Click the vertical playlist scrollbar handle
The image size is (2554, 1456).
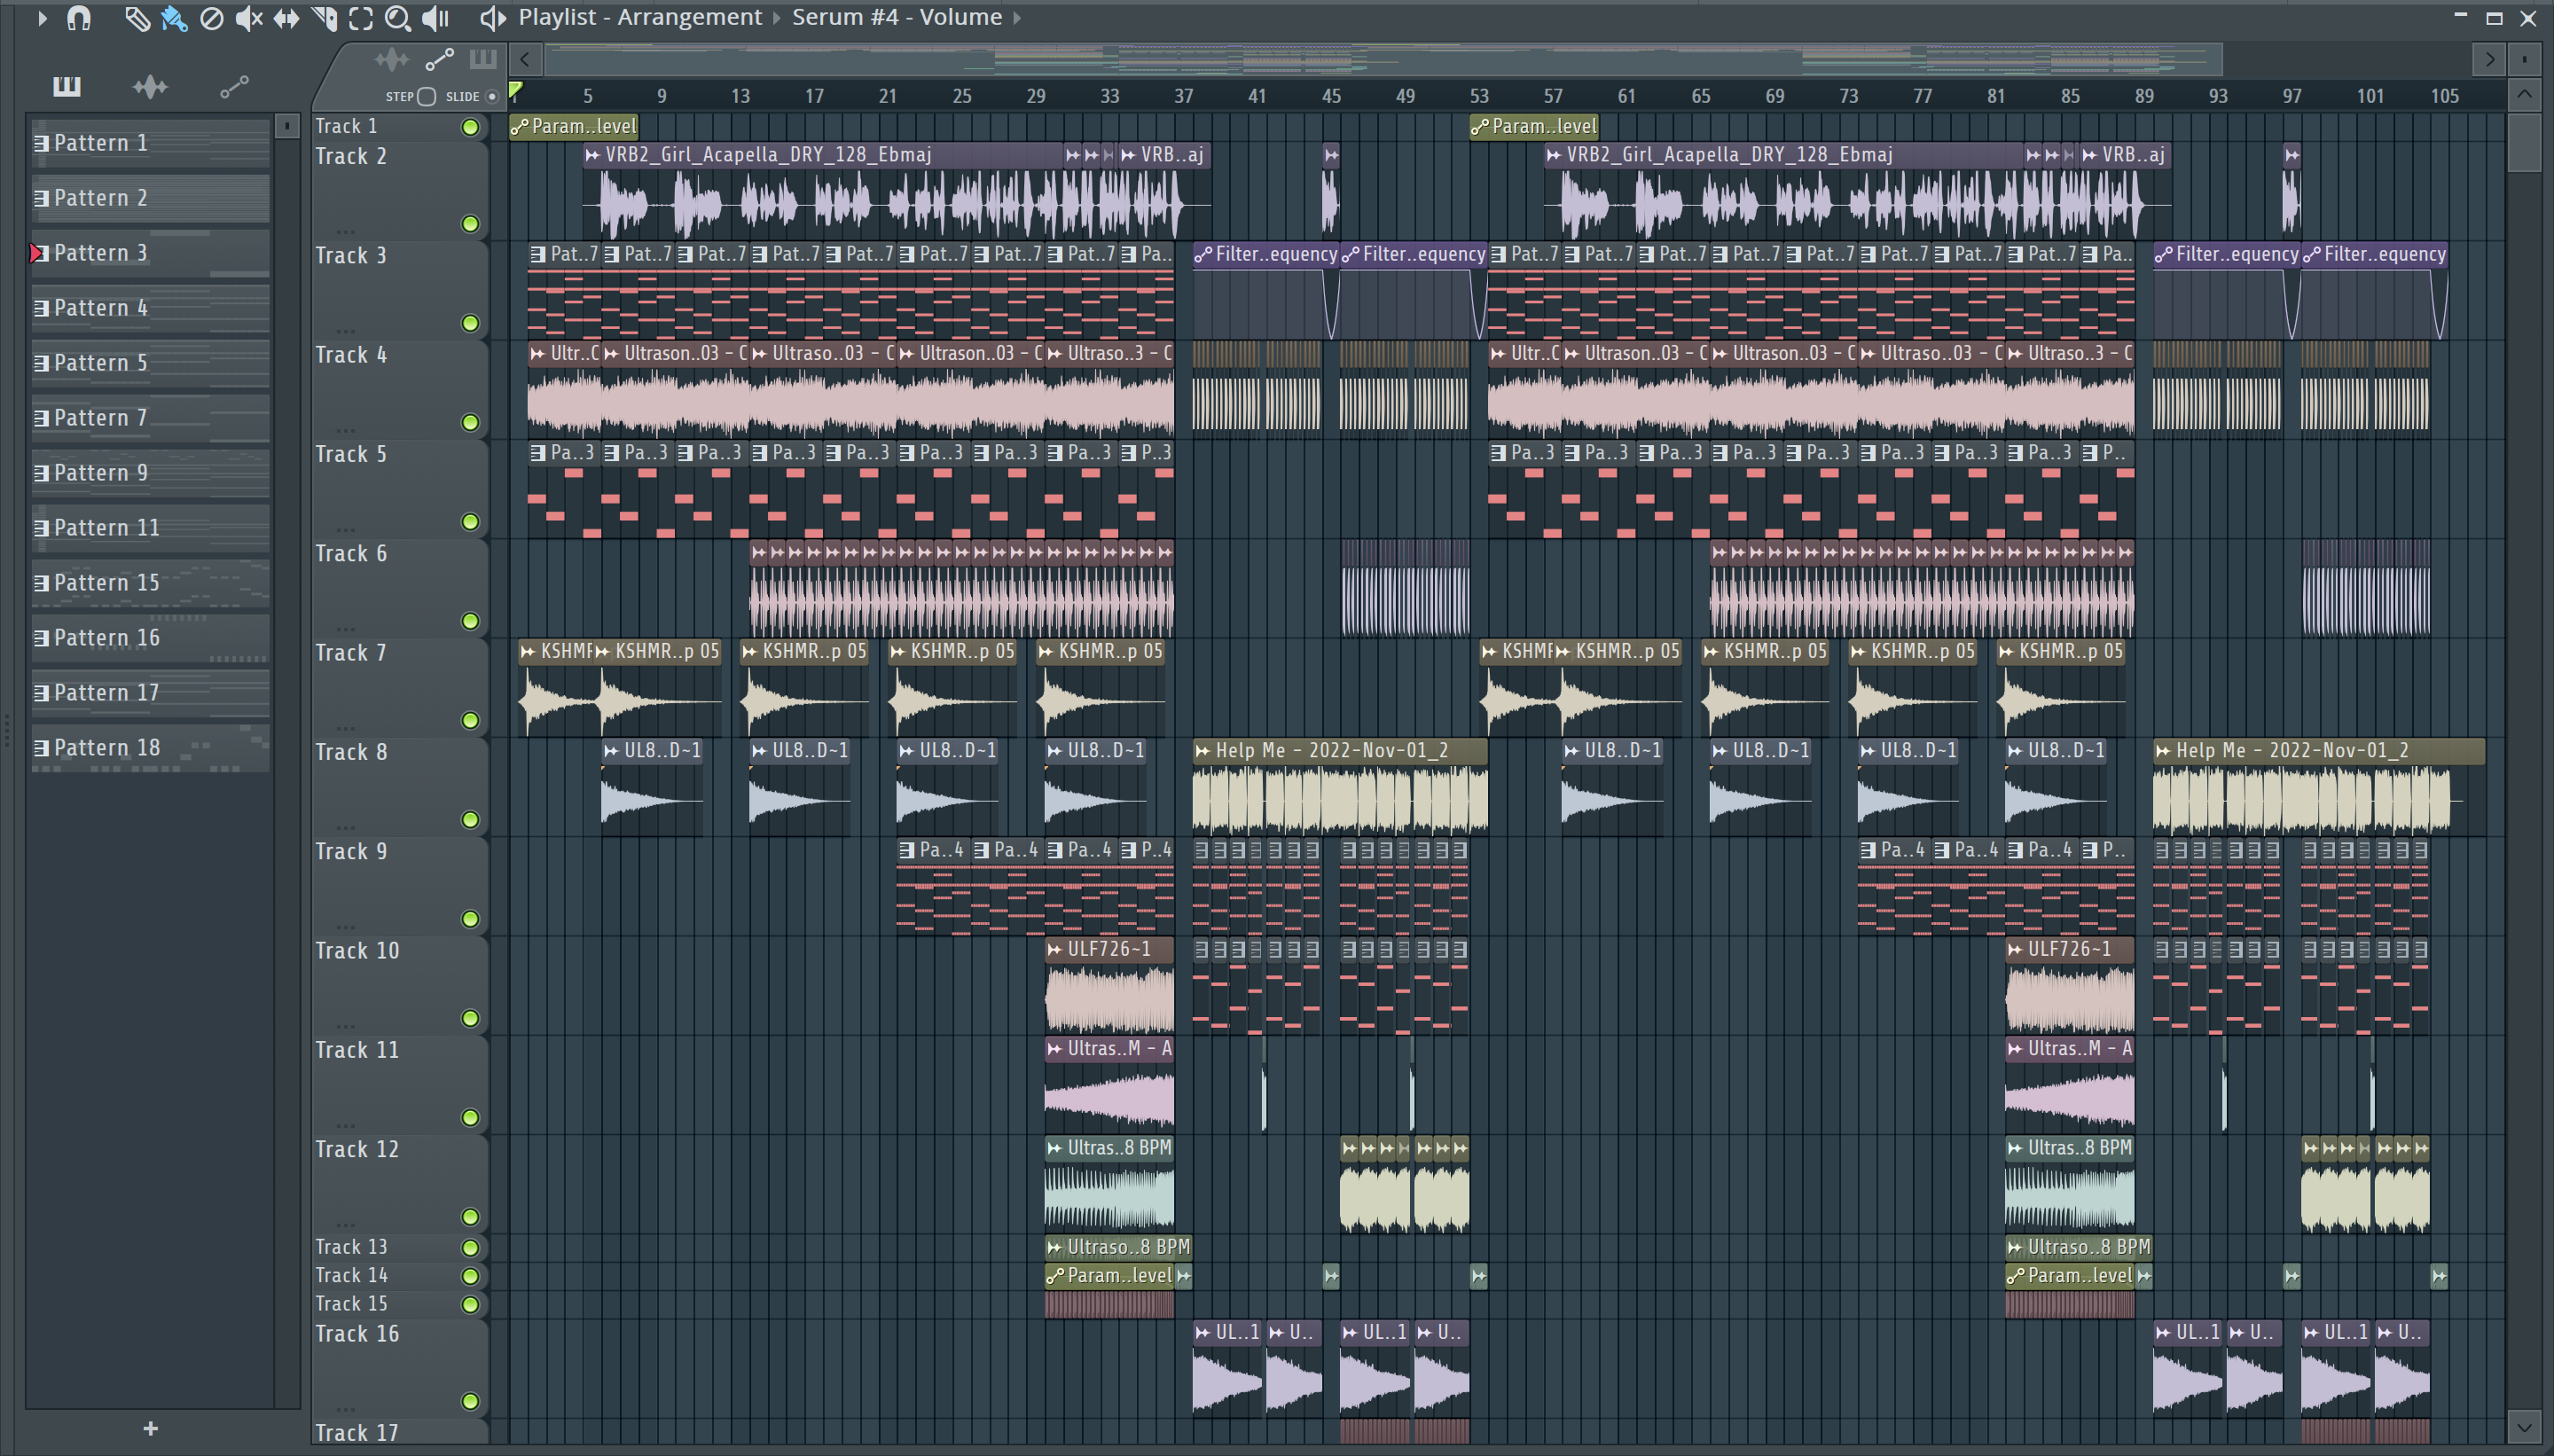click(2525, 142)
